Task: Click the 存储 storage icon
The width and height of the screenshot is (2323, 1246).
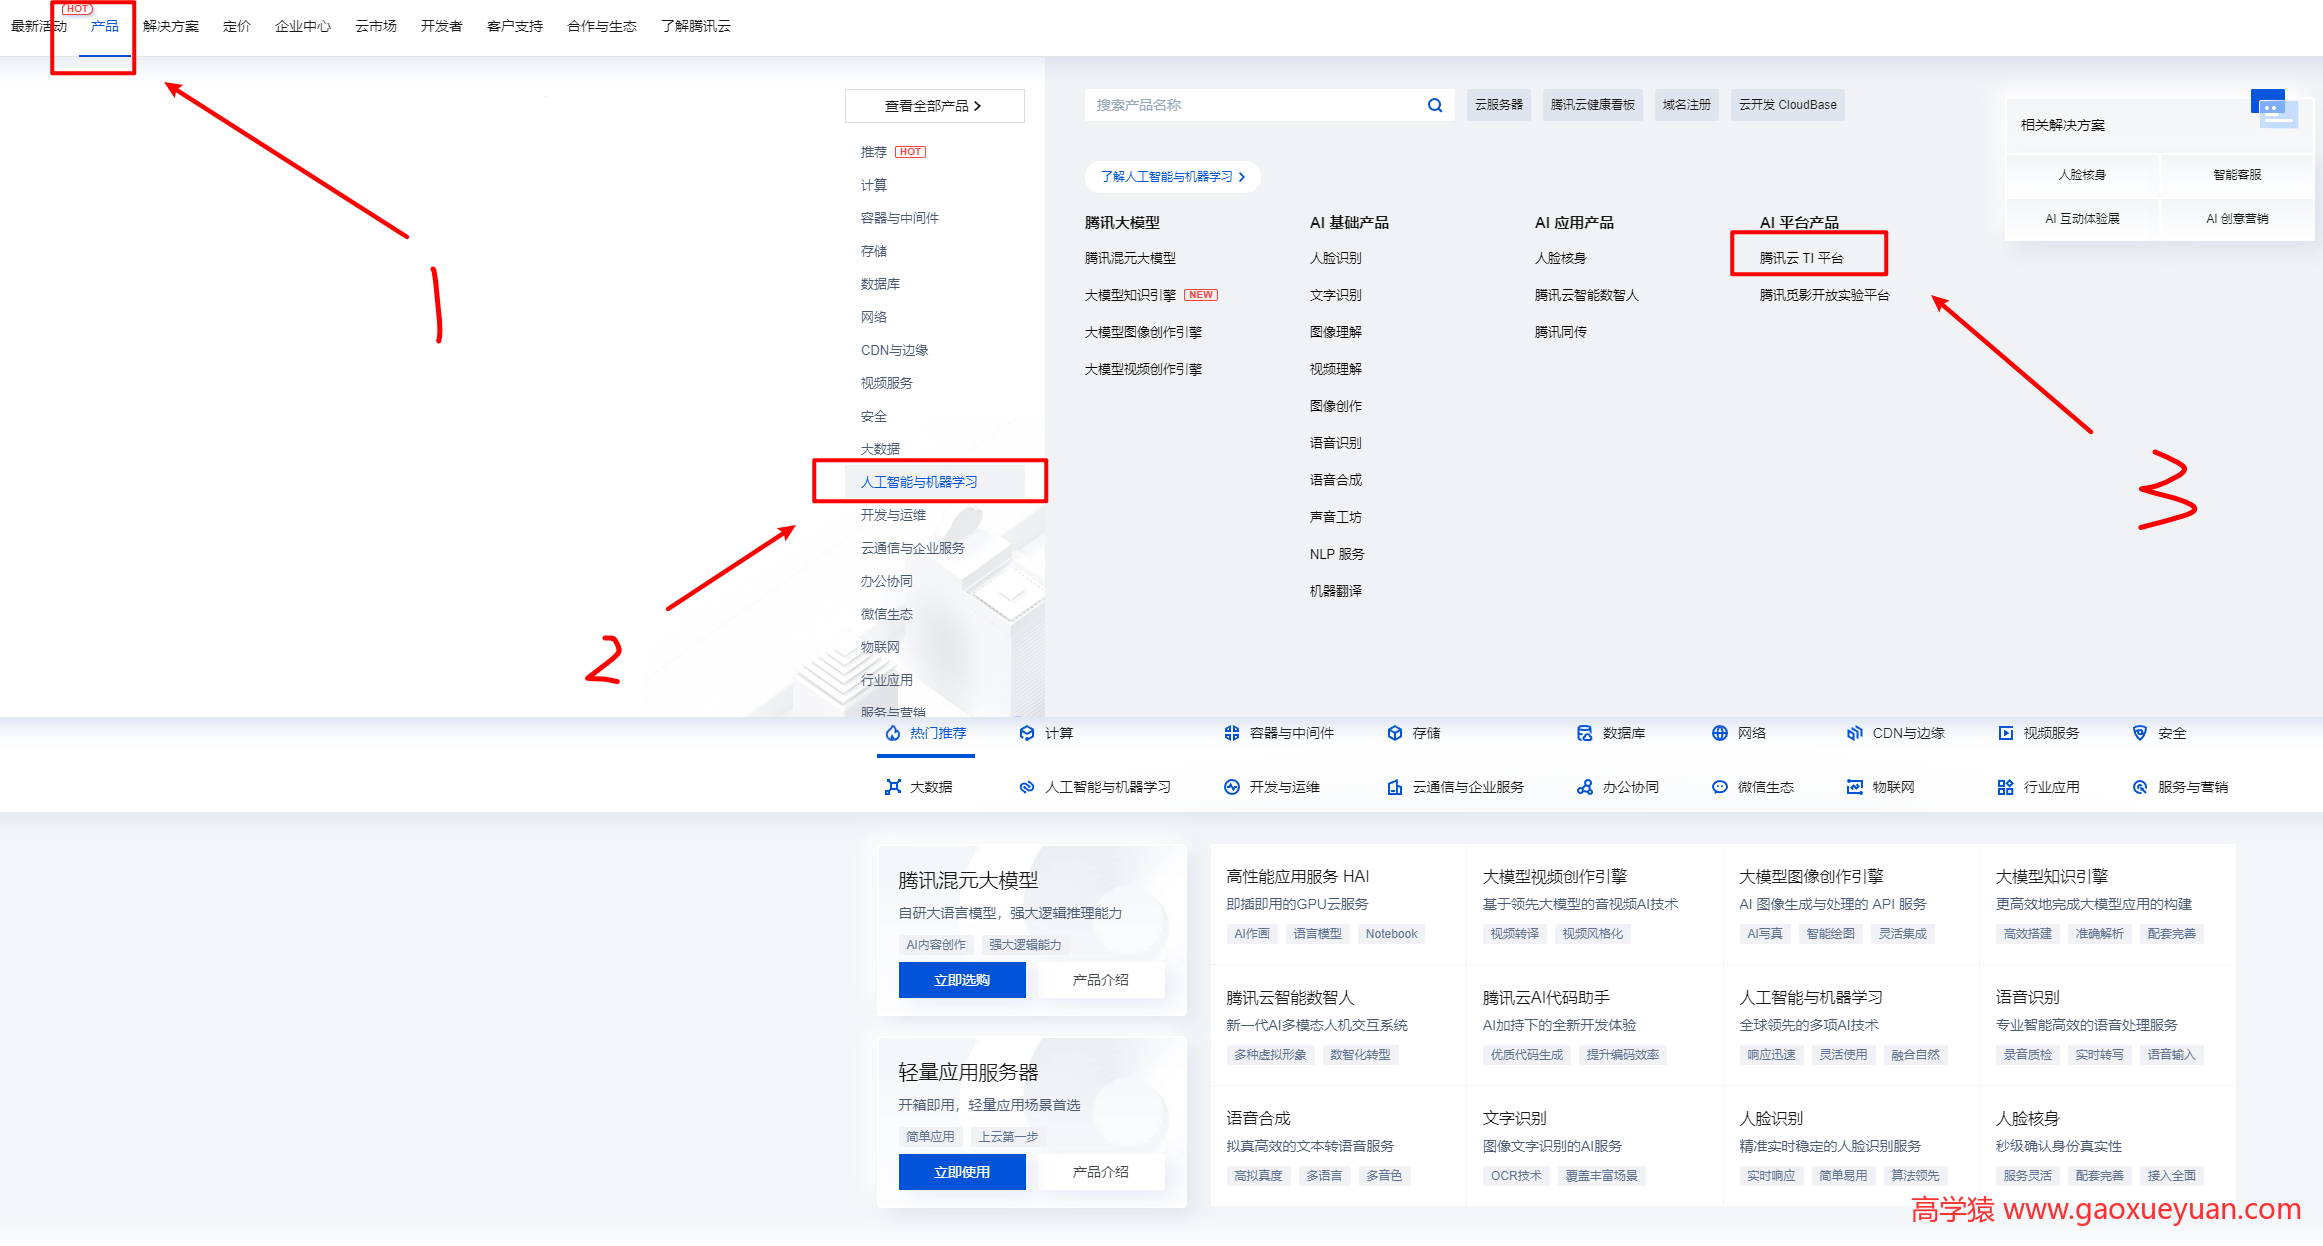Action: tap(1396, 733)
